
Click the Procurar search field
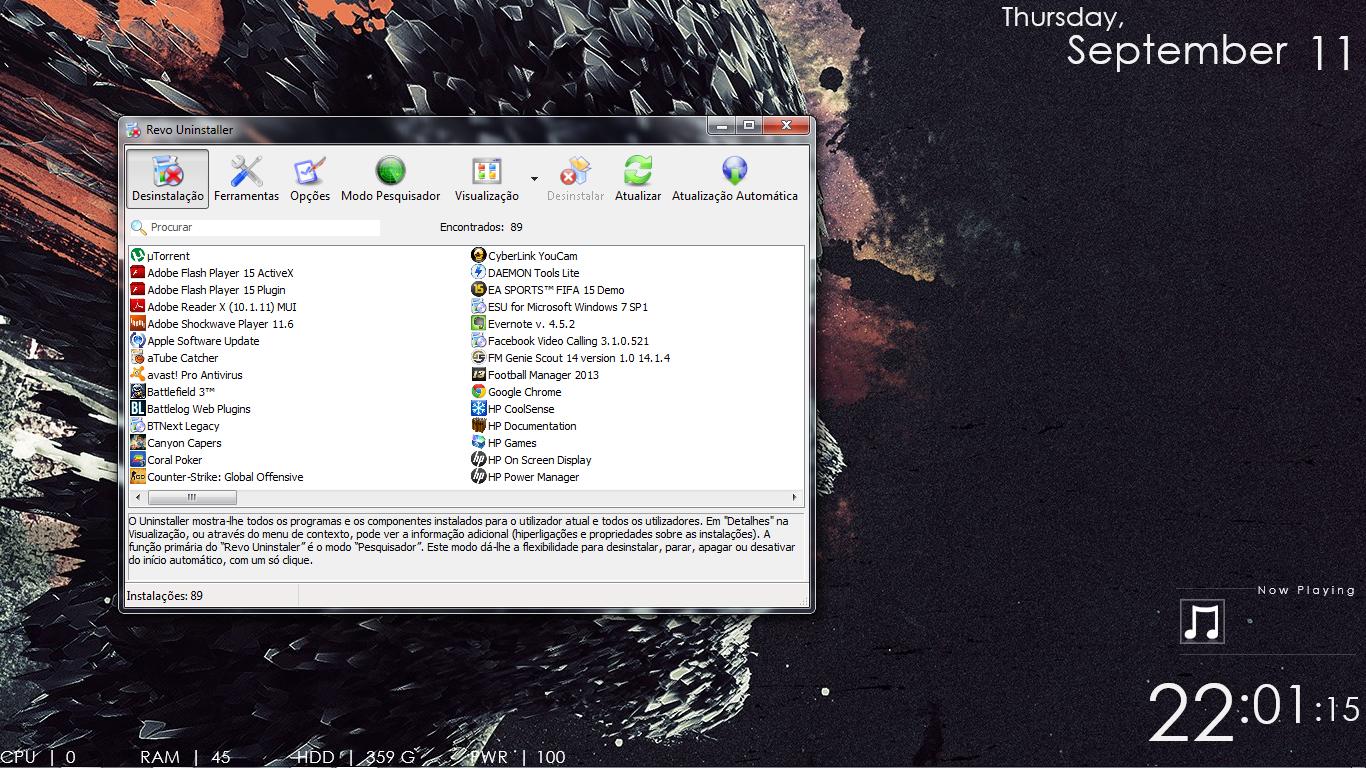262,228
